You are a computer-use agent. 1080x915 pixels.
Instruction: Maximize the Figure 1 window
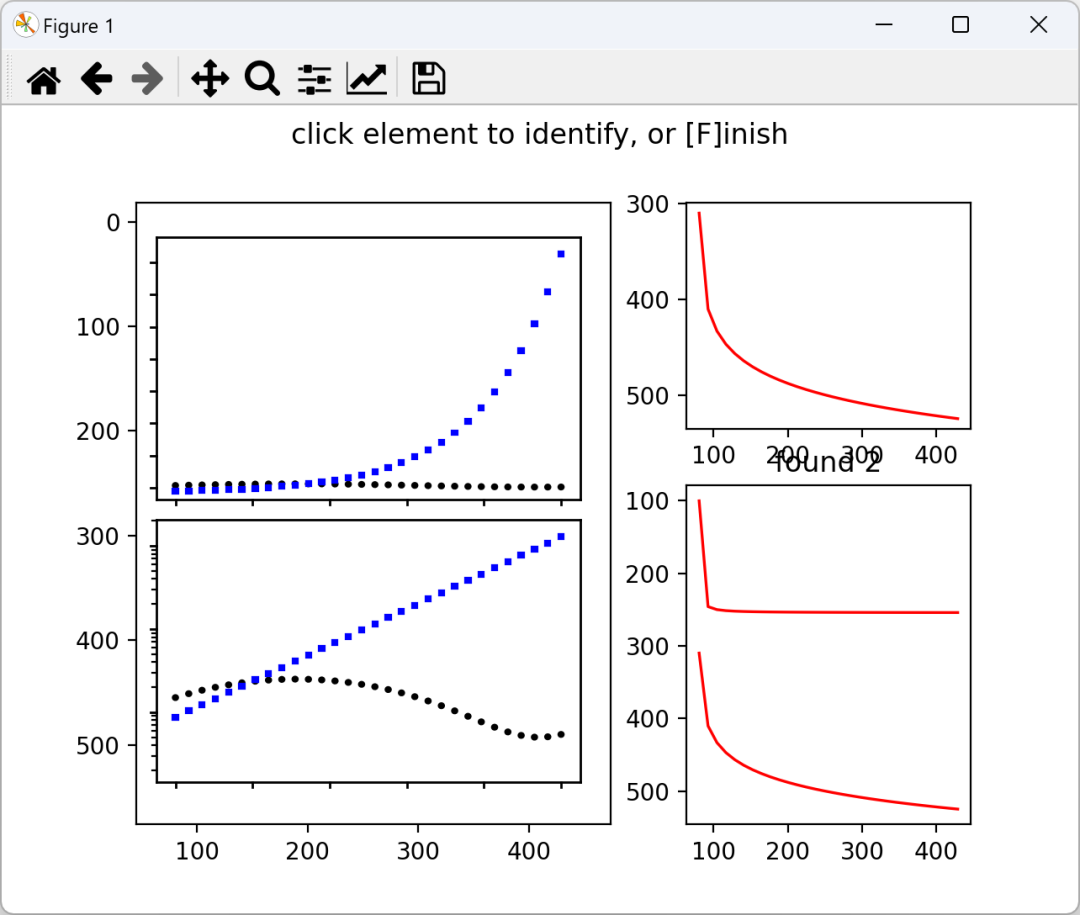[x=960, y=25]
